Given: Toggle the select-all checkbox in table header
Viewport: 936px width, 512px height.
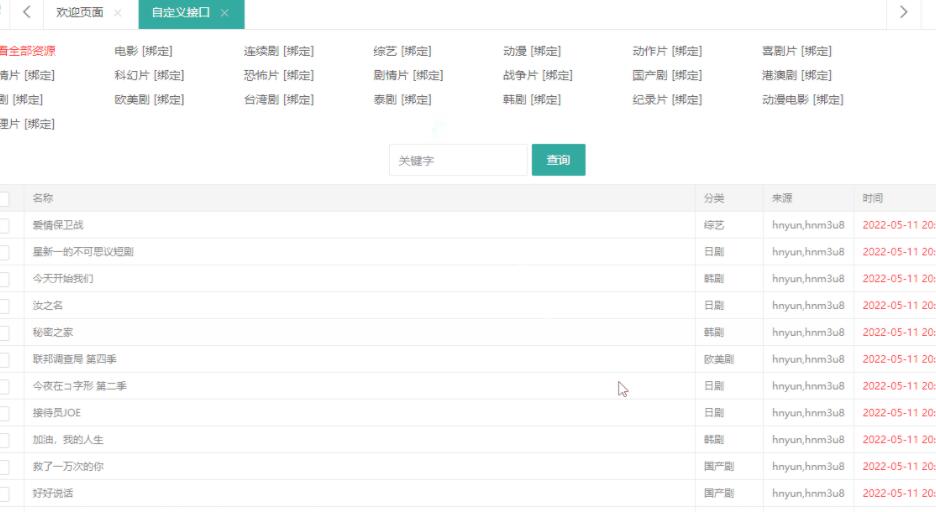Looking at the screenshot, I should 4,199.
